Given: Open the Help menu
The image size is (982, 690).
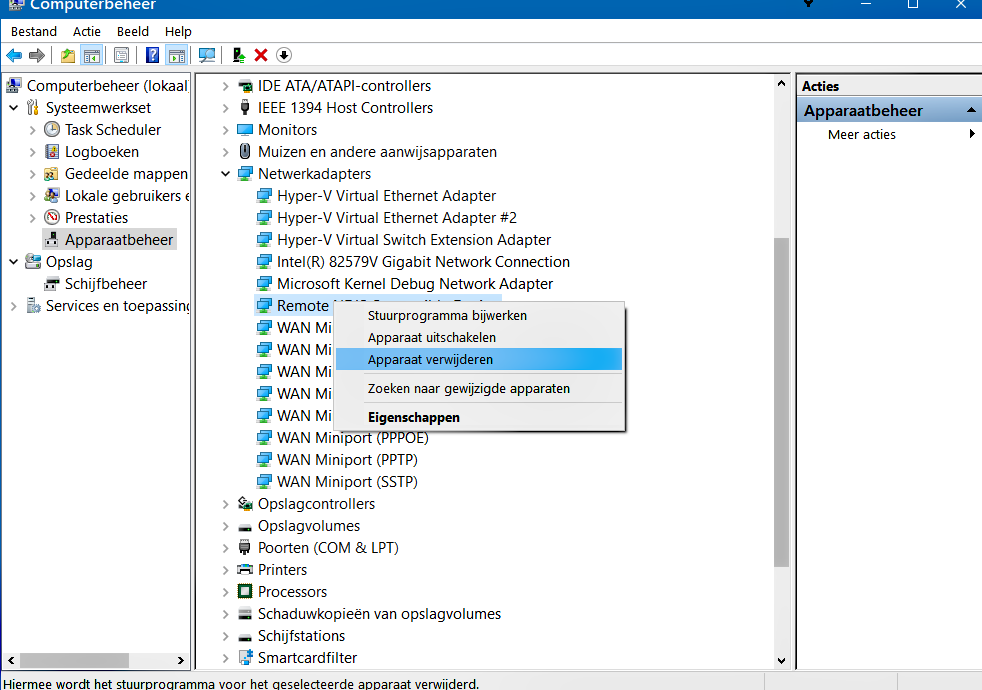Looking at the screenshot, I should tap(178, 31).
